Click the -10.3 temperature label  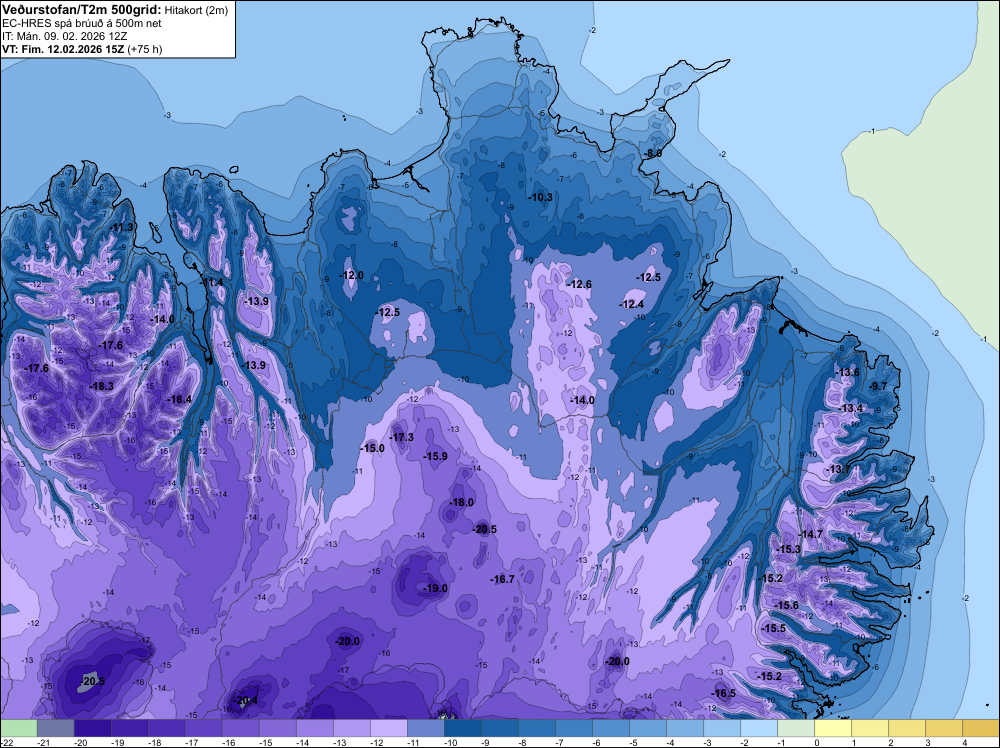541,198
